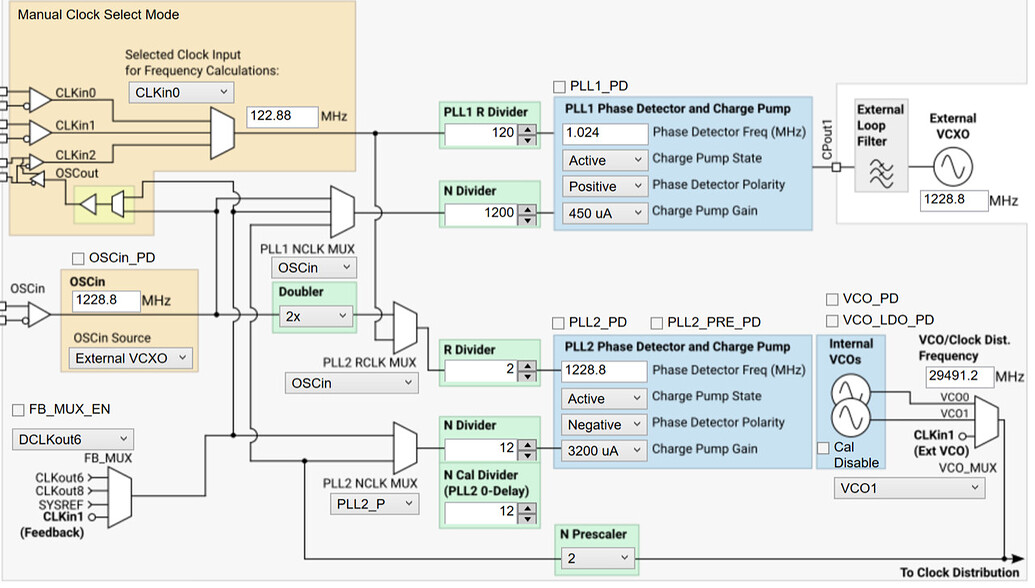Screen dimensions: 1035x588
Task: Toggle the VCO_PD checkbox
Action: (x=832, y=298)
